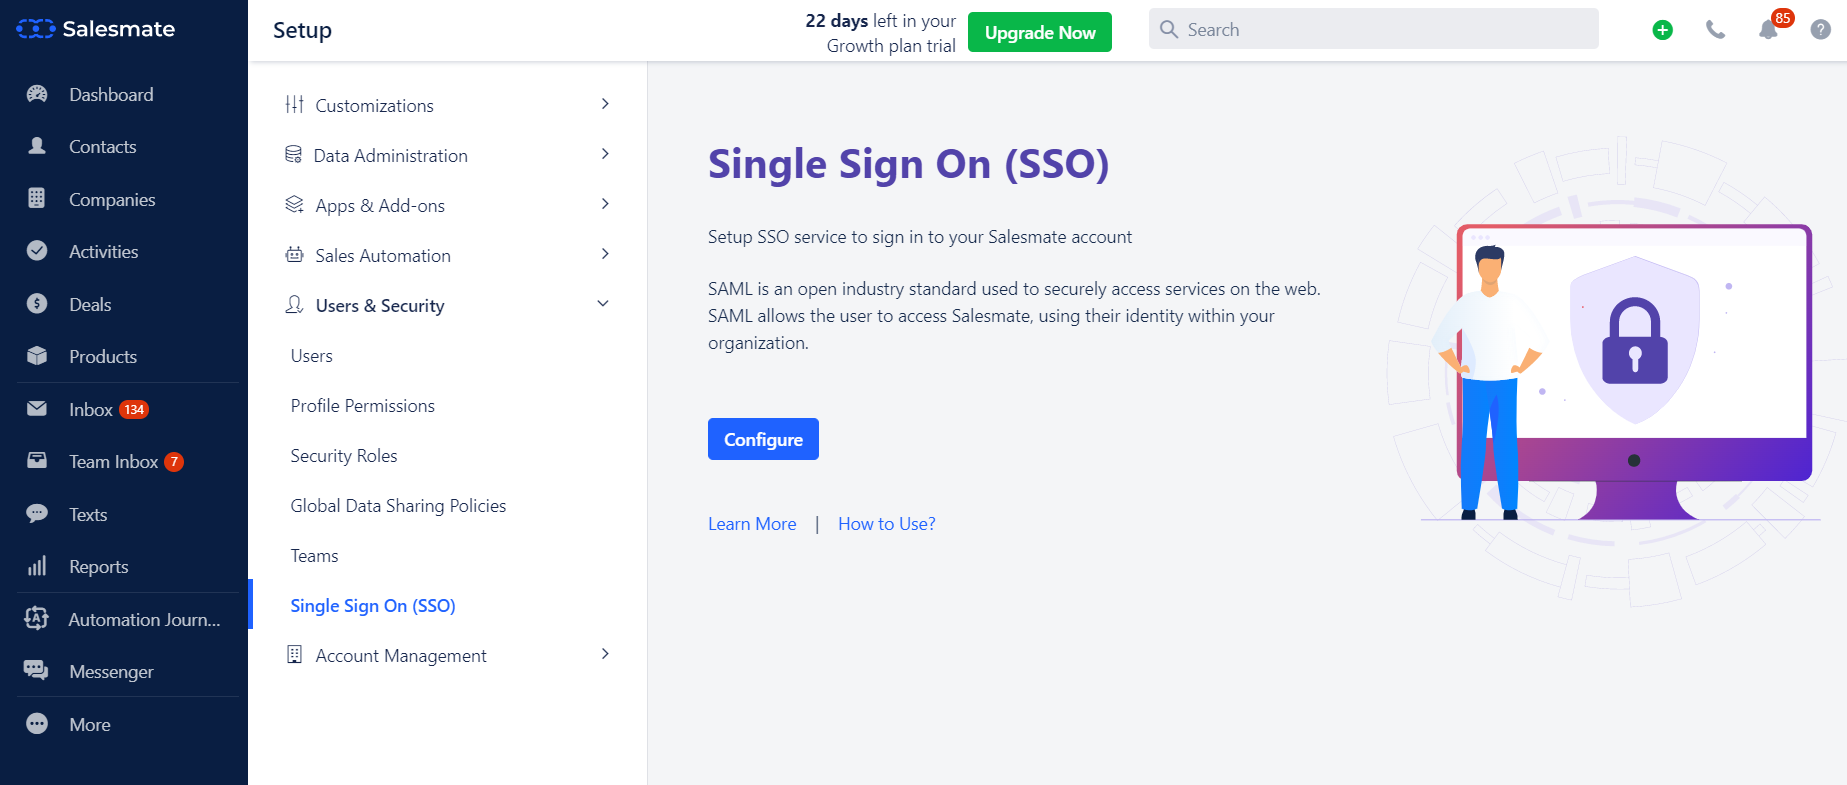Click the help question mark icon
This screenshot has width=1847, height=785.
tap(1821, 30)
